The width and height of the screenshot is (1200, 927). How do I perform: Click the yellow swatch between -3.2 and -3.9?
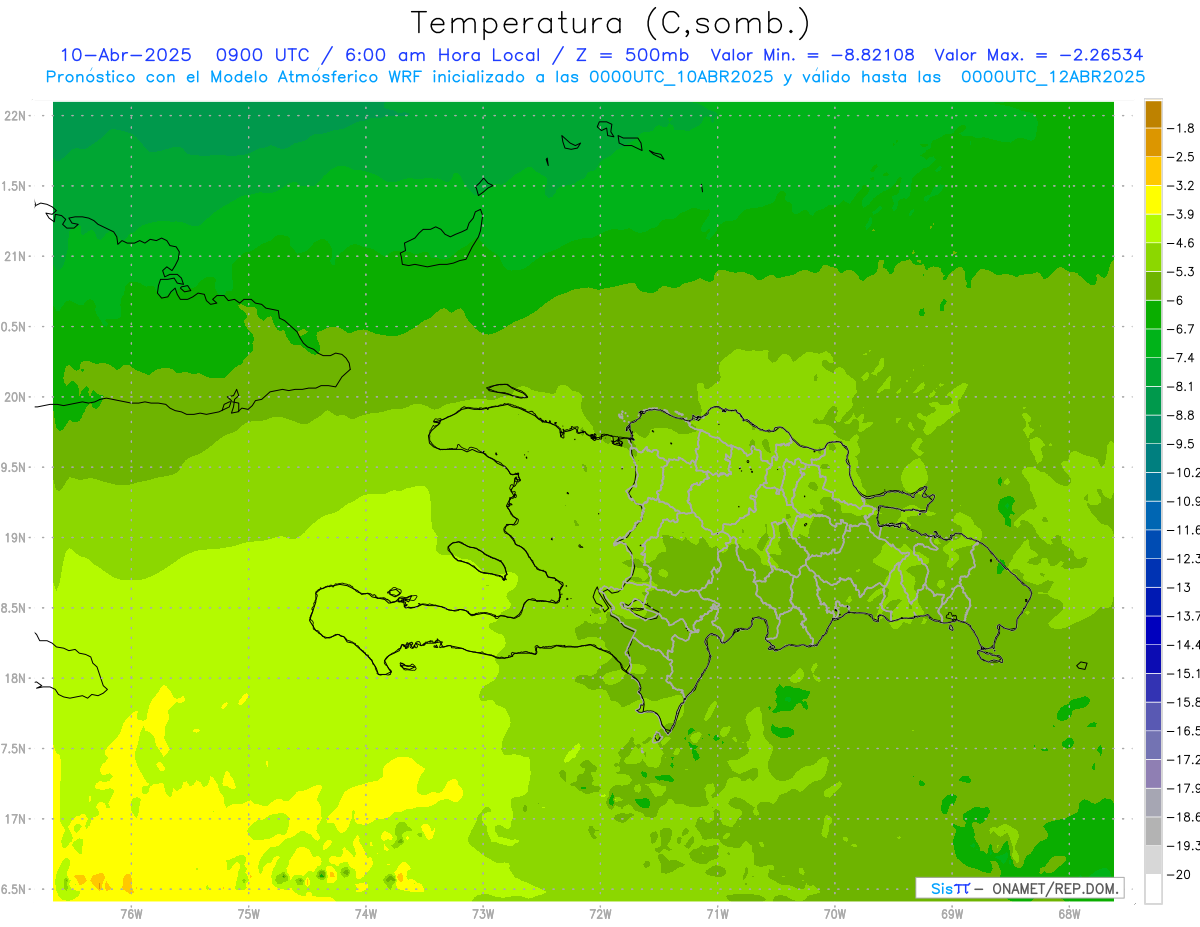(1154, 200)
